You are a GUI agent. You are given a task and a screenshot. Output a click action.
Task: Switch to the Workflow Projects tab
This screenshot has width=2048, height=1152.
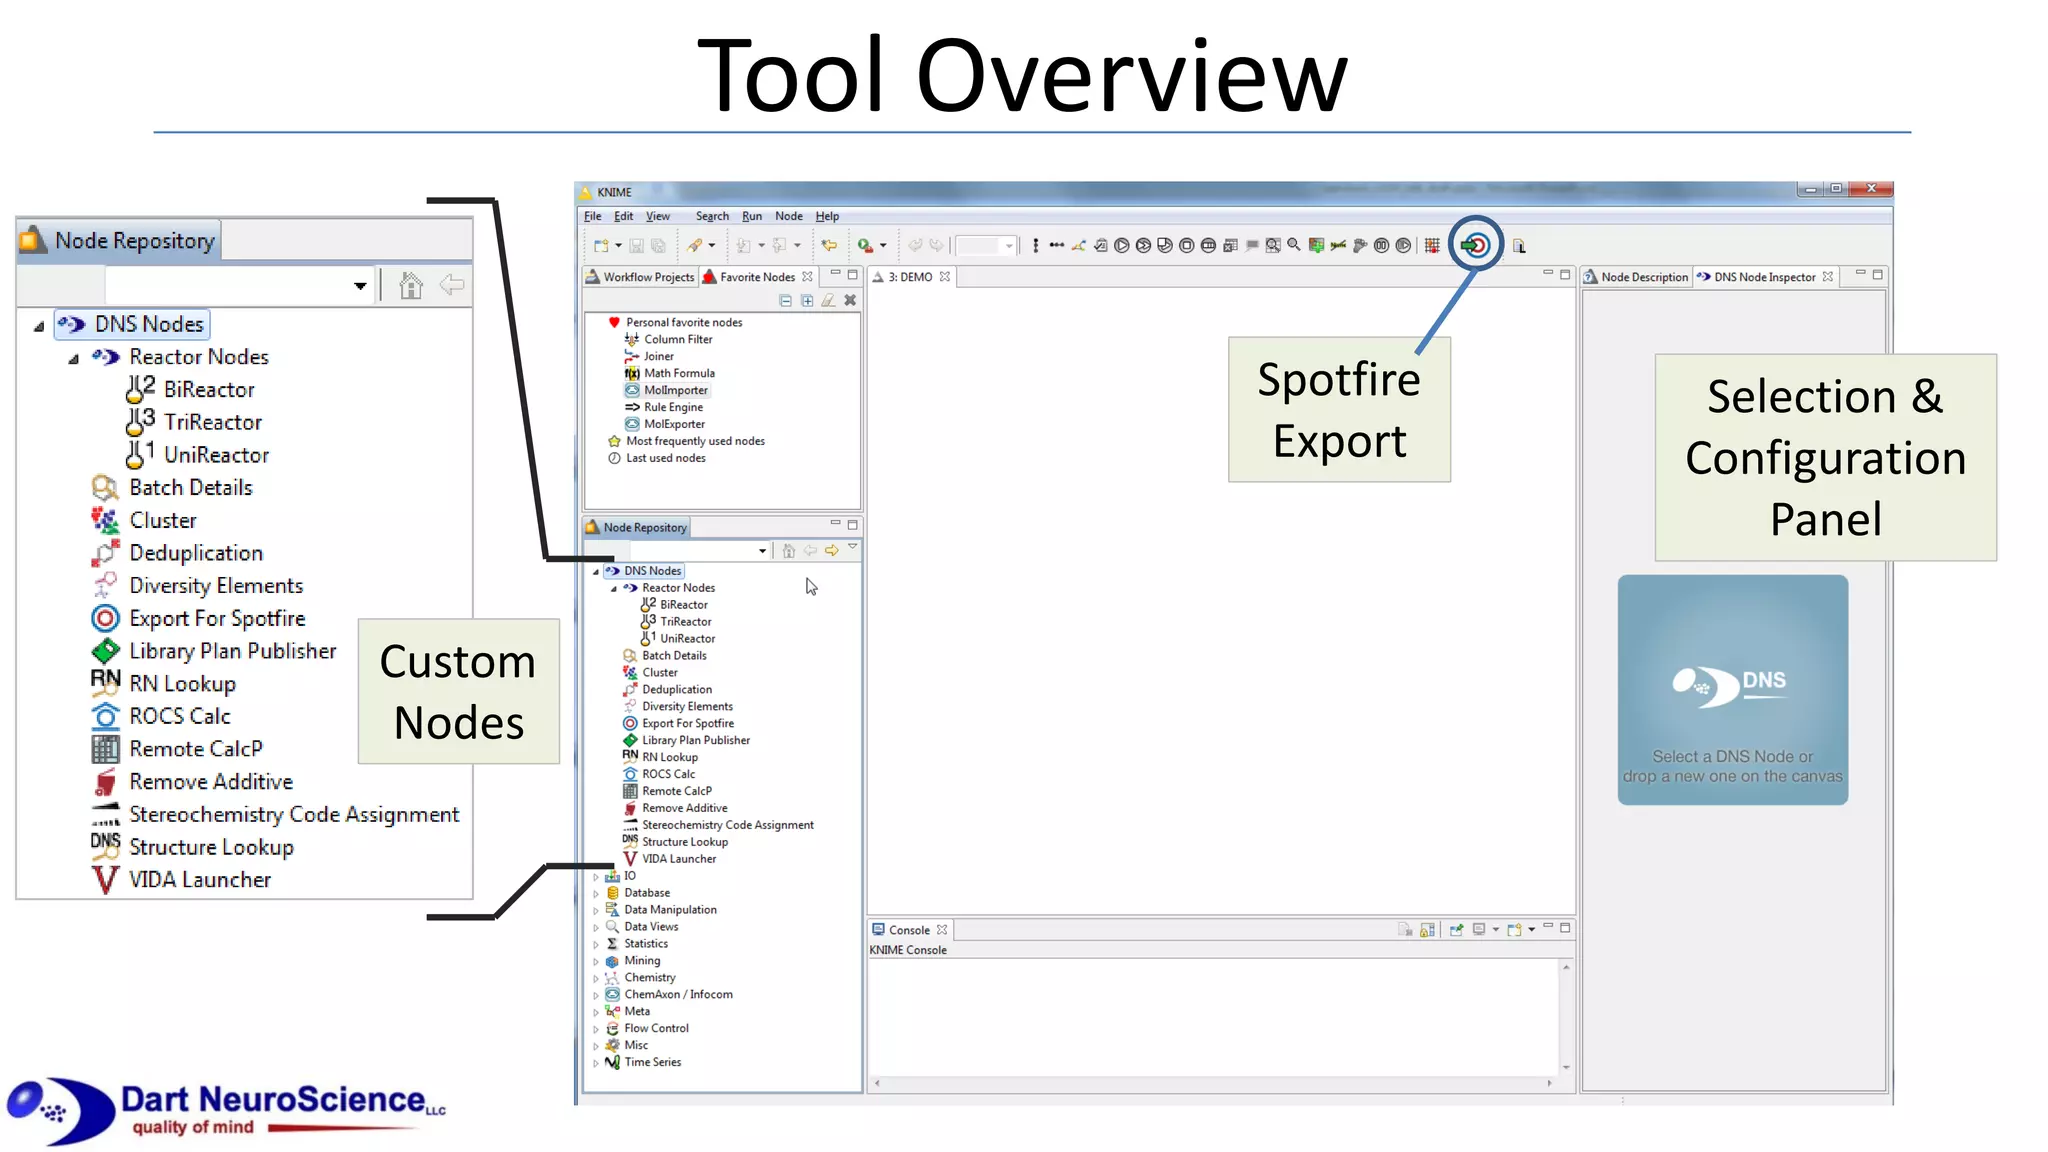click(640, 277)
